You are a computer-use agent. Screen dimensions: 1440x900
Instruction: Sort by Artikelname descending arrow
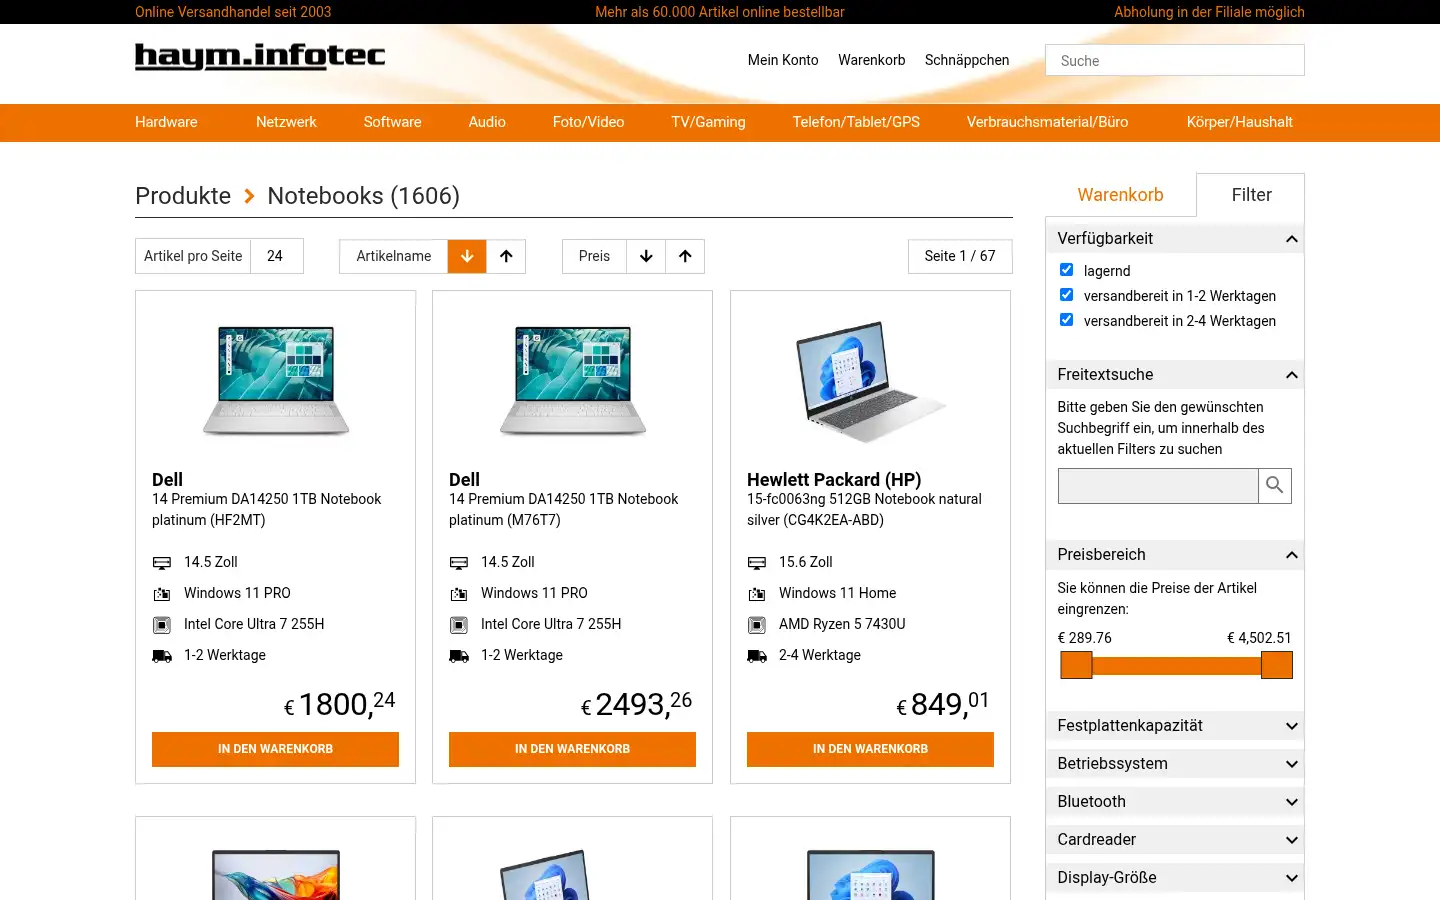pyautogui.click(x=467, y=256)
